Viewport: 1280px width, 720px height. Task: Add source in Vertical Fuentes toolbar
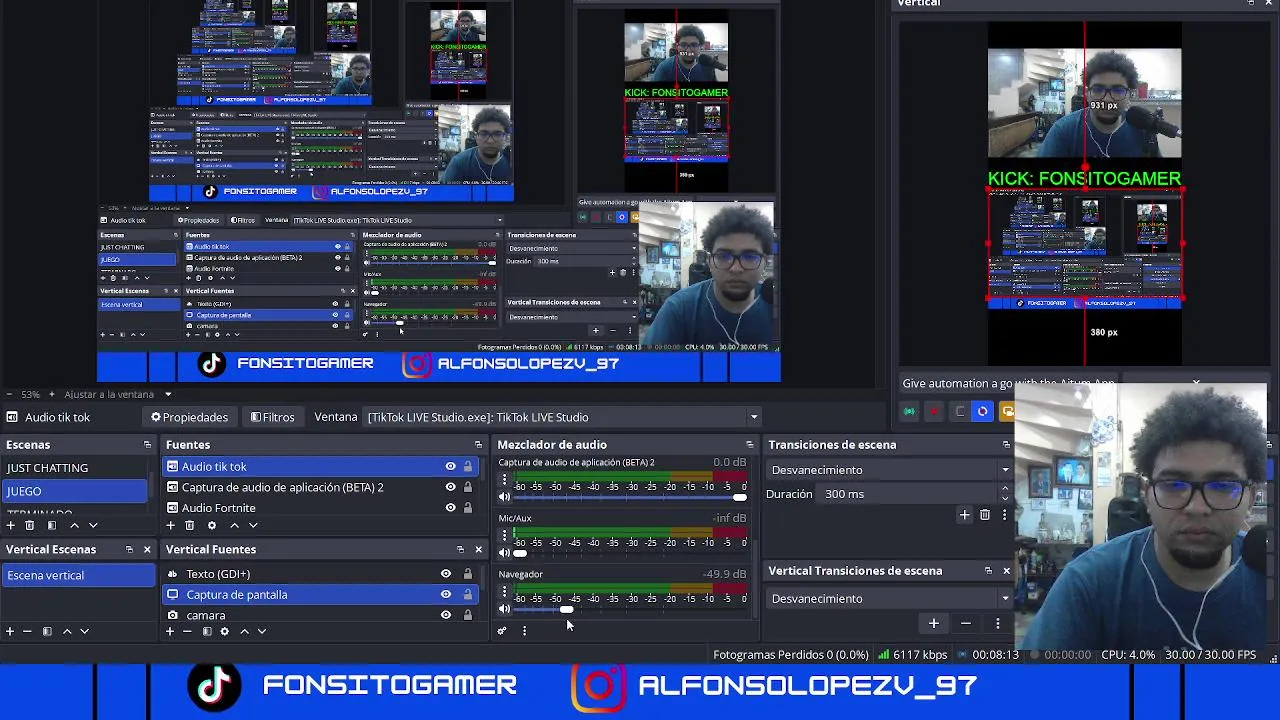click(169, 631)
